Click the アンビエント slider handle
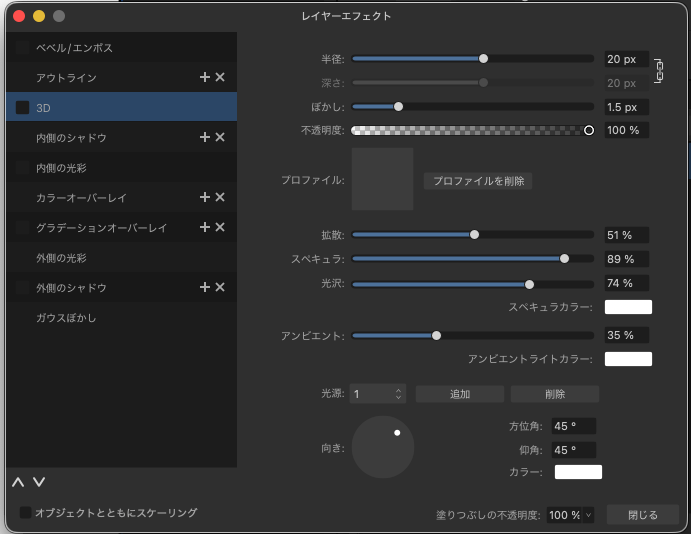This screenshot has height=534, width=691. coord(436,336)
